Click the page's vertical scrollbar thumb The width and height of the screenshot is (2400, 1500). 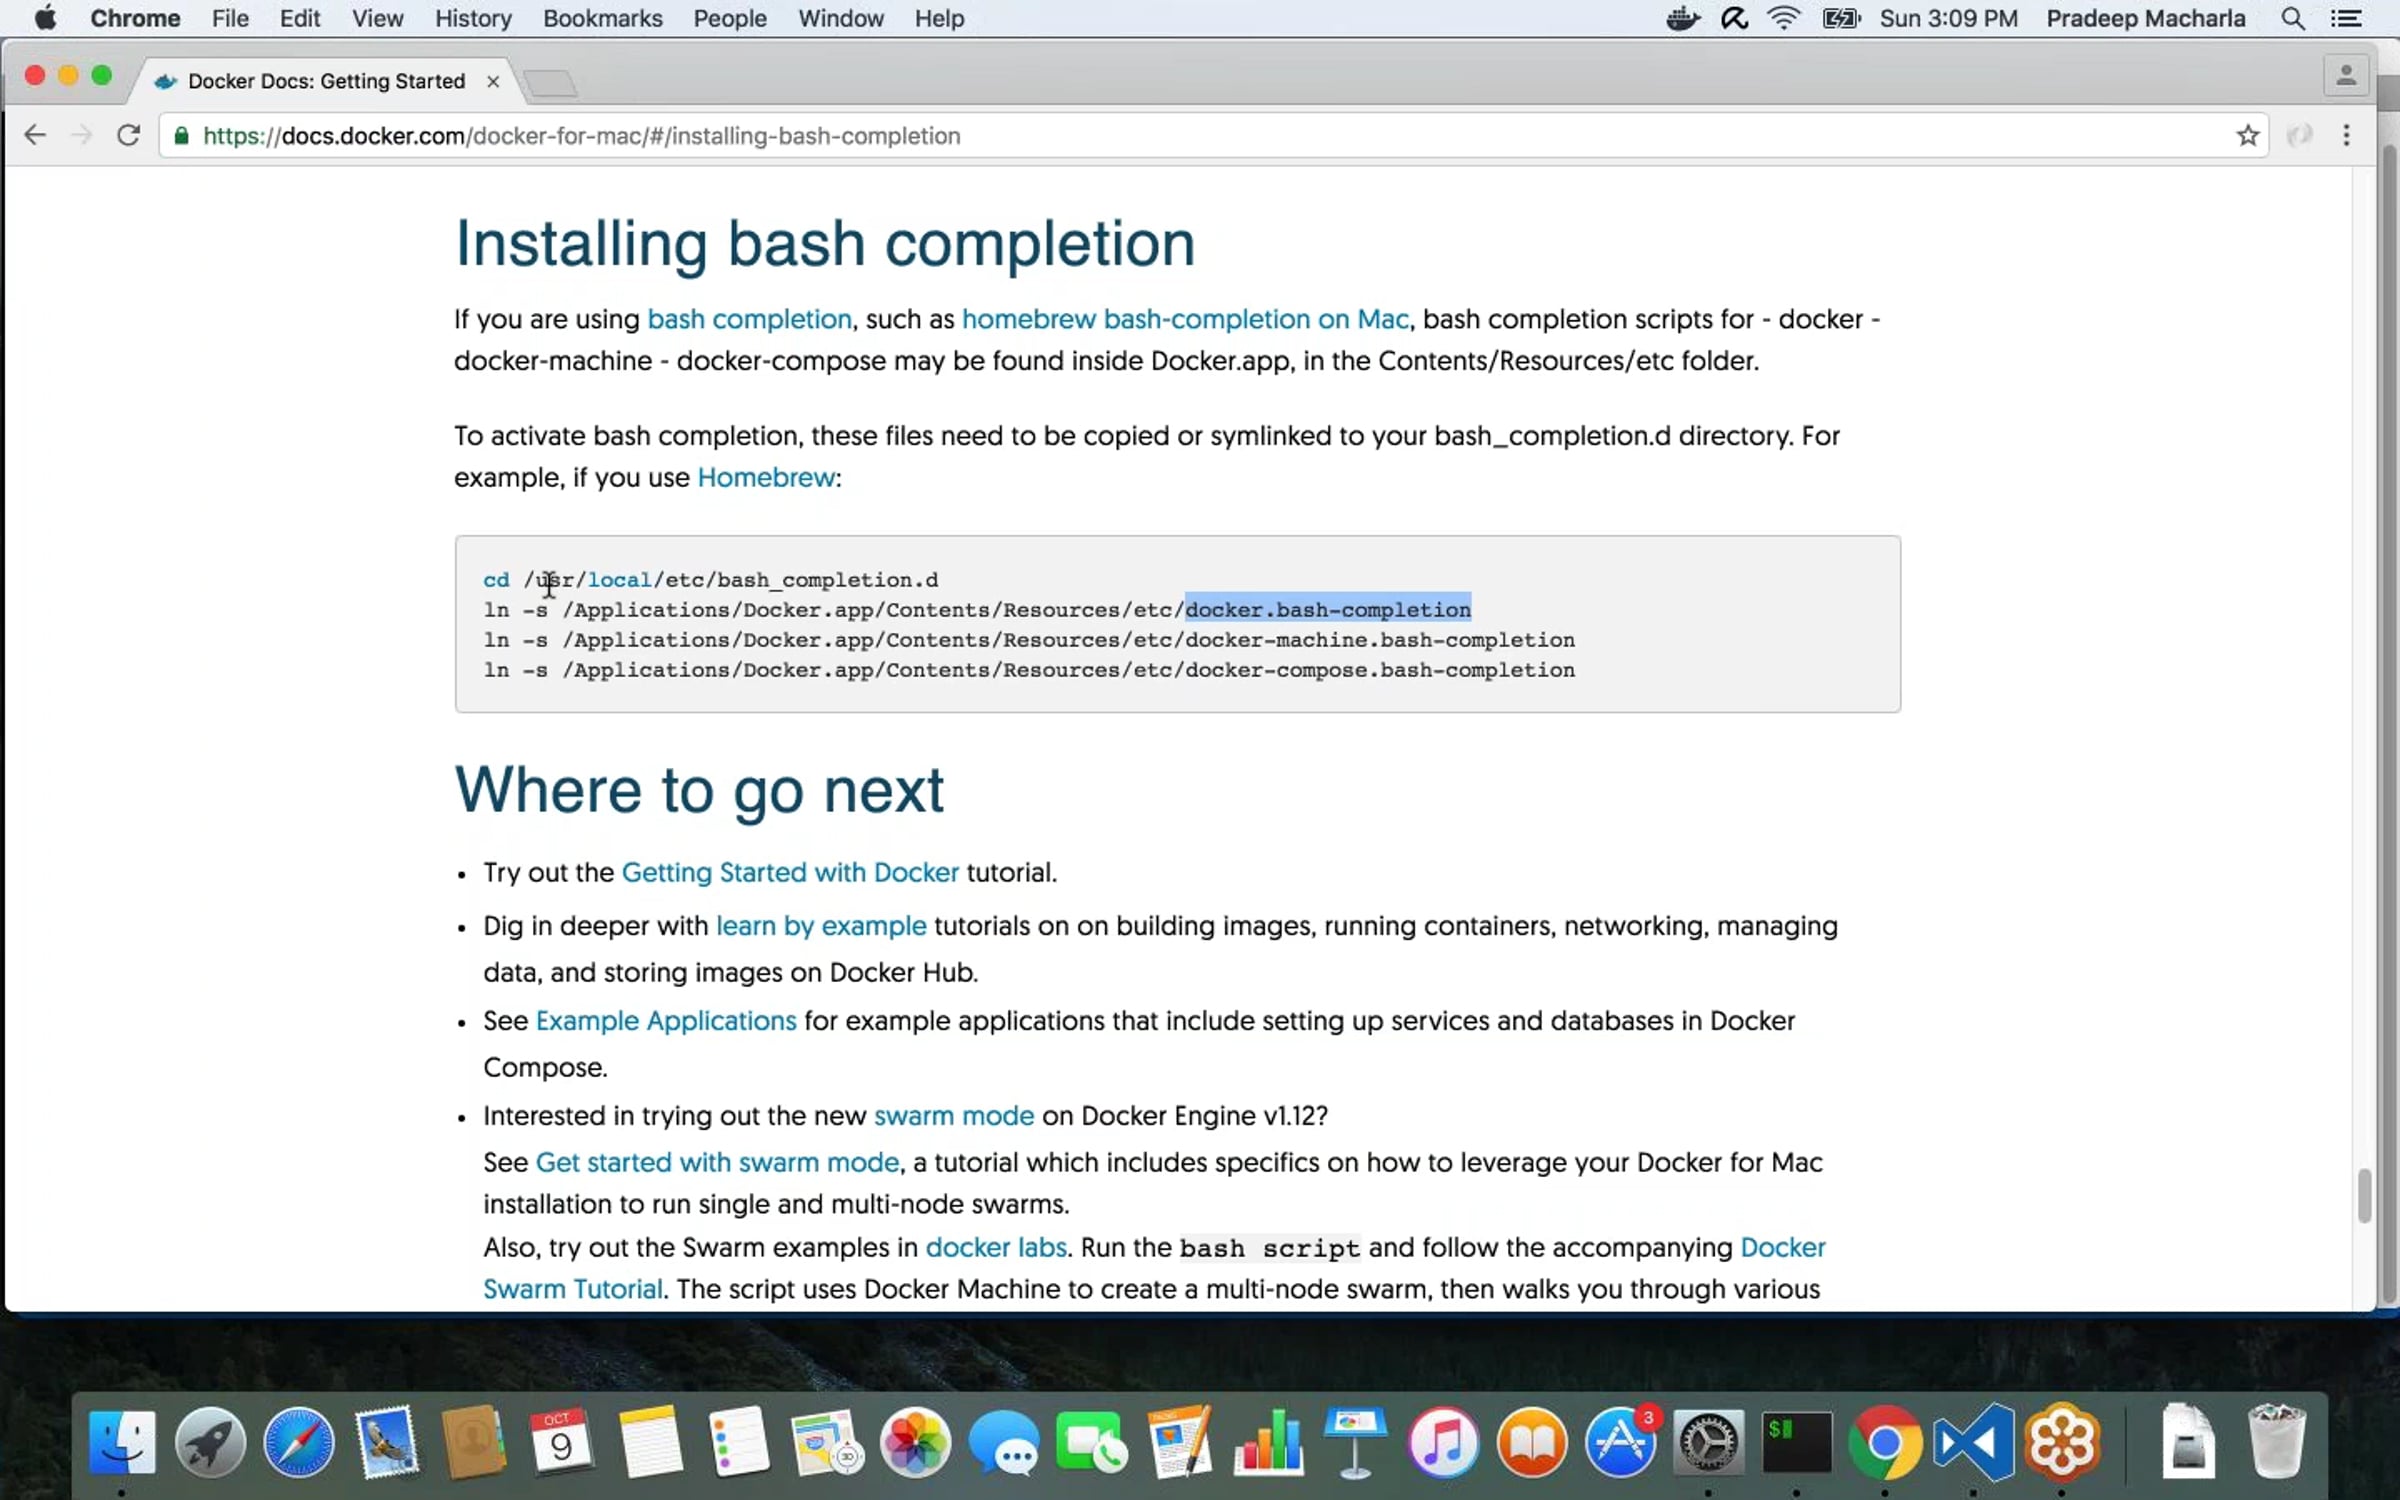pos(2364,1195)
